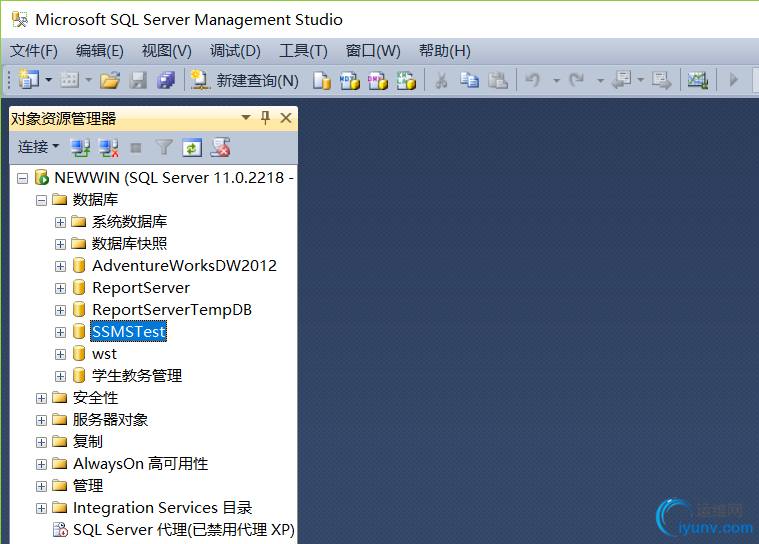Expand the 系统数据库 folder
Image resolution: width=759 pixels, height=544 pixels.
[60, 223]
